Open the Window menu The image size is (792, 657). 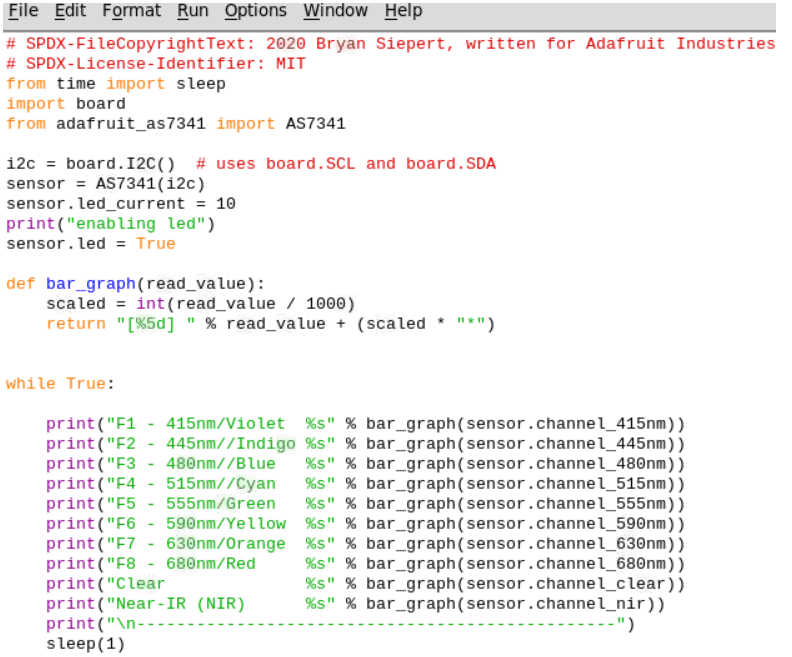click(335, 11)
